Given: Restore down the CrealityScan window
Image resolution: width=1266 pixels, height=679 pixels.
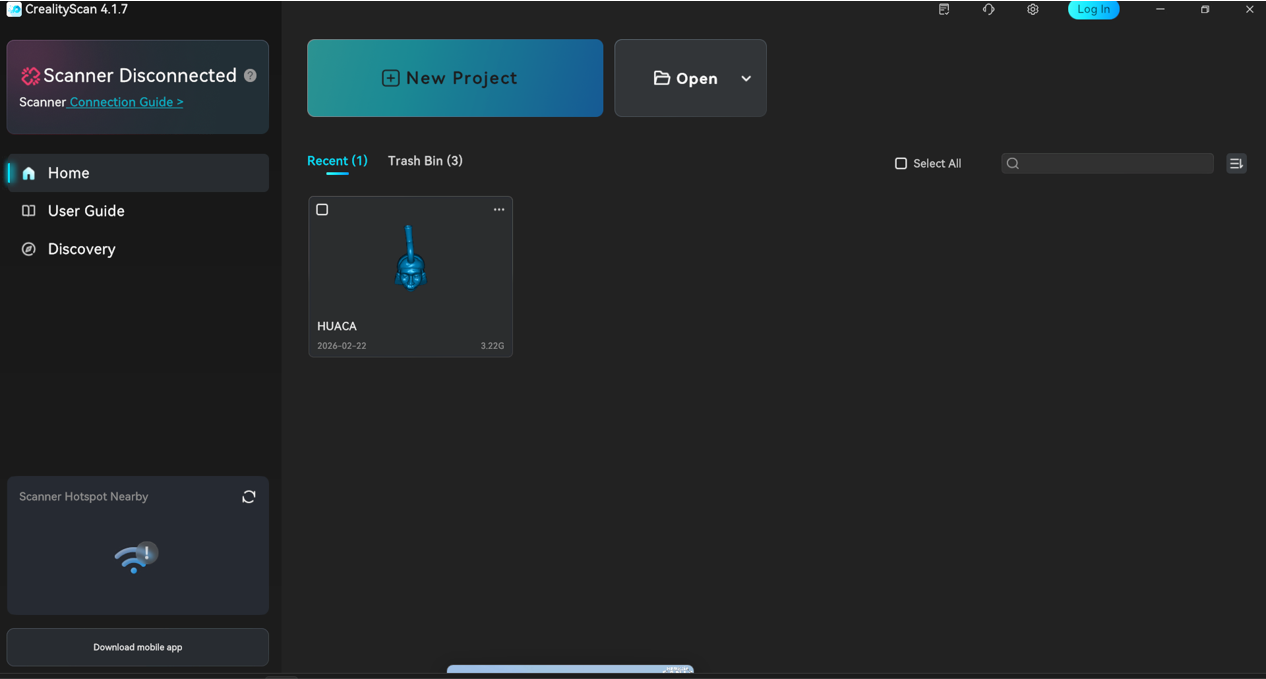Looking at the screenshot, I should tap(1205, 9).
